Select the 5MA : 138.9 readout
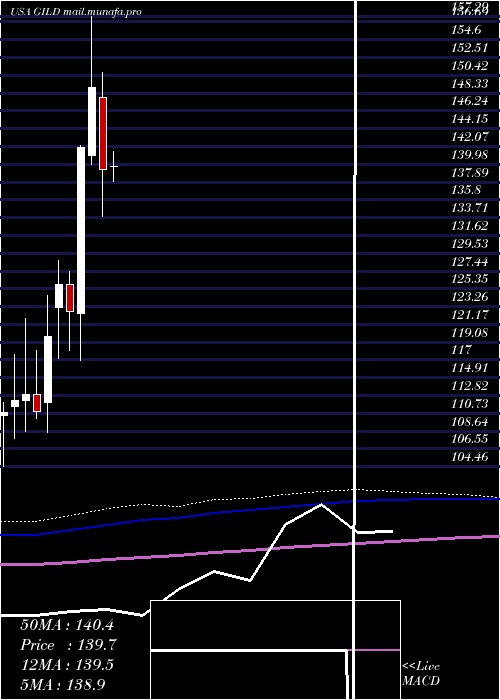The width and height of the screenshot is (500, 700). coord(63,684)
